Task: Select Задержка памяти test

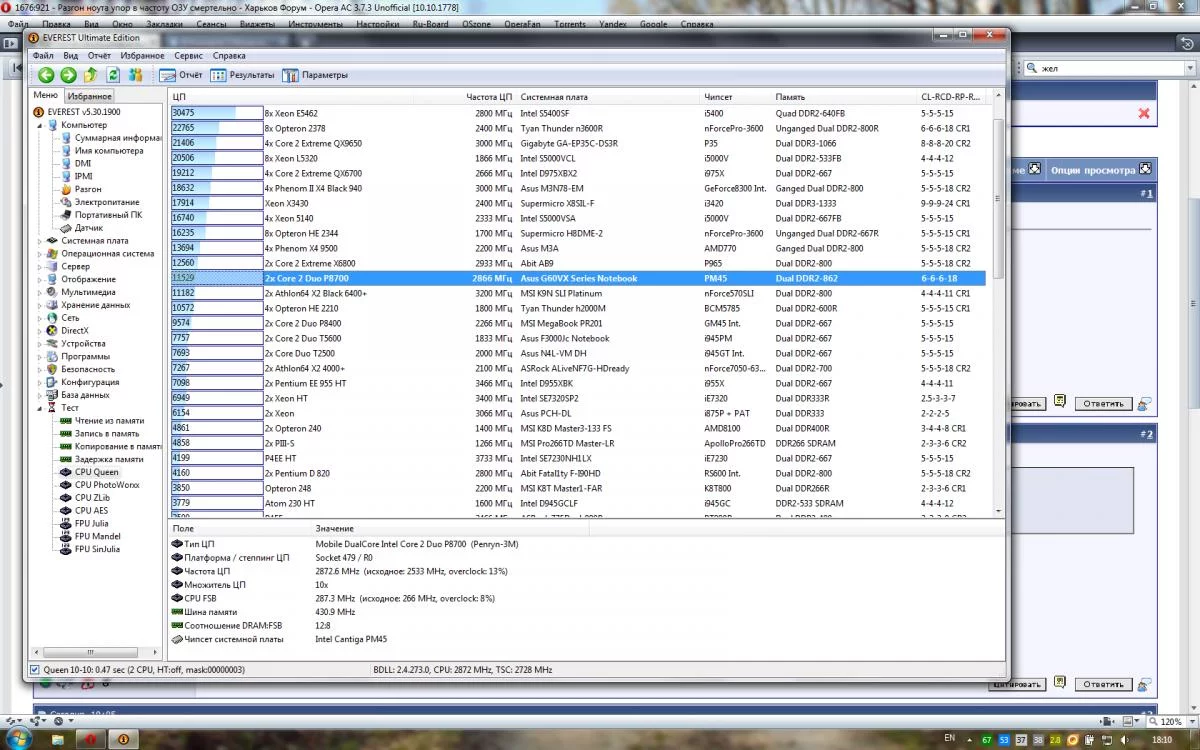Action: pyautogui.click(x=102, y=459)
